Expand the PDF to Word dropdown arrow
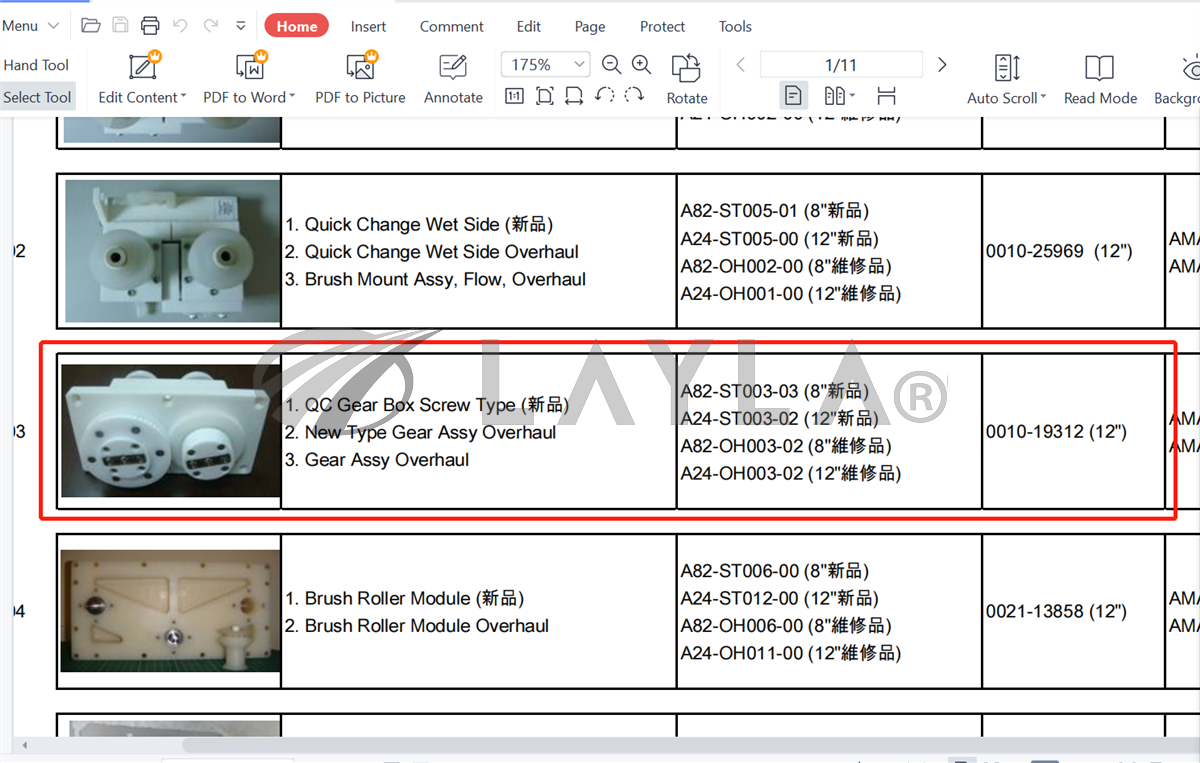 292,98
